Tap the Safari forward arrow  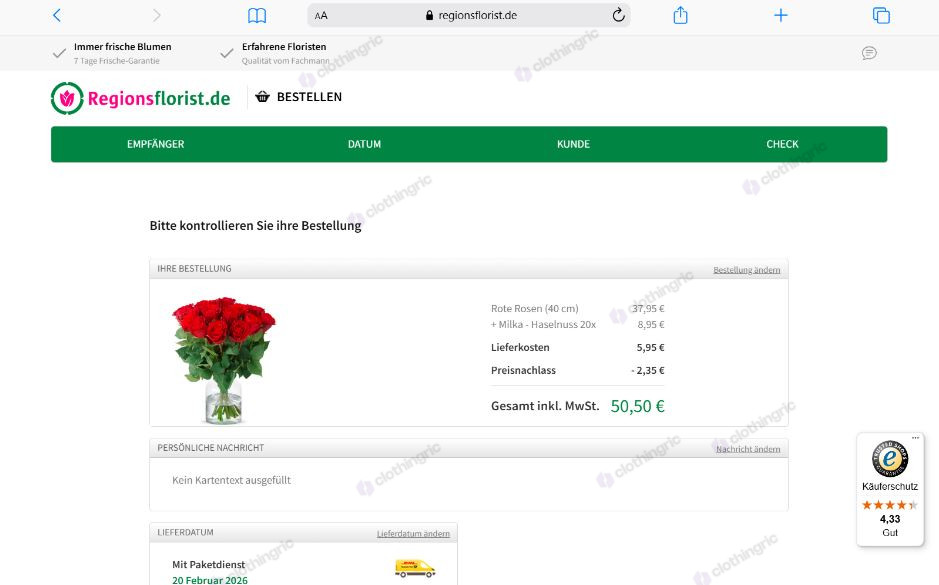point(156,15)
